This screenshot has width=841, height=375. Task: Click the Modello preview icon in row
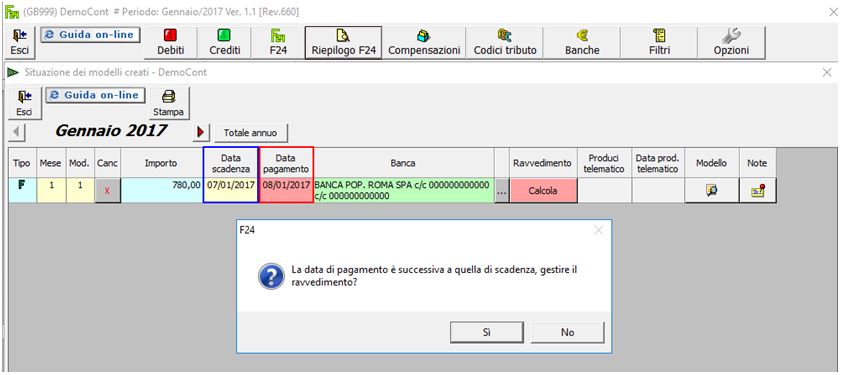[x=712, y=191]
